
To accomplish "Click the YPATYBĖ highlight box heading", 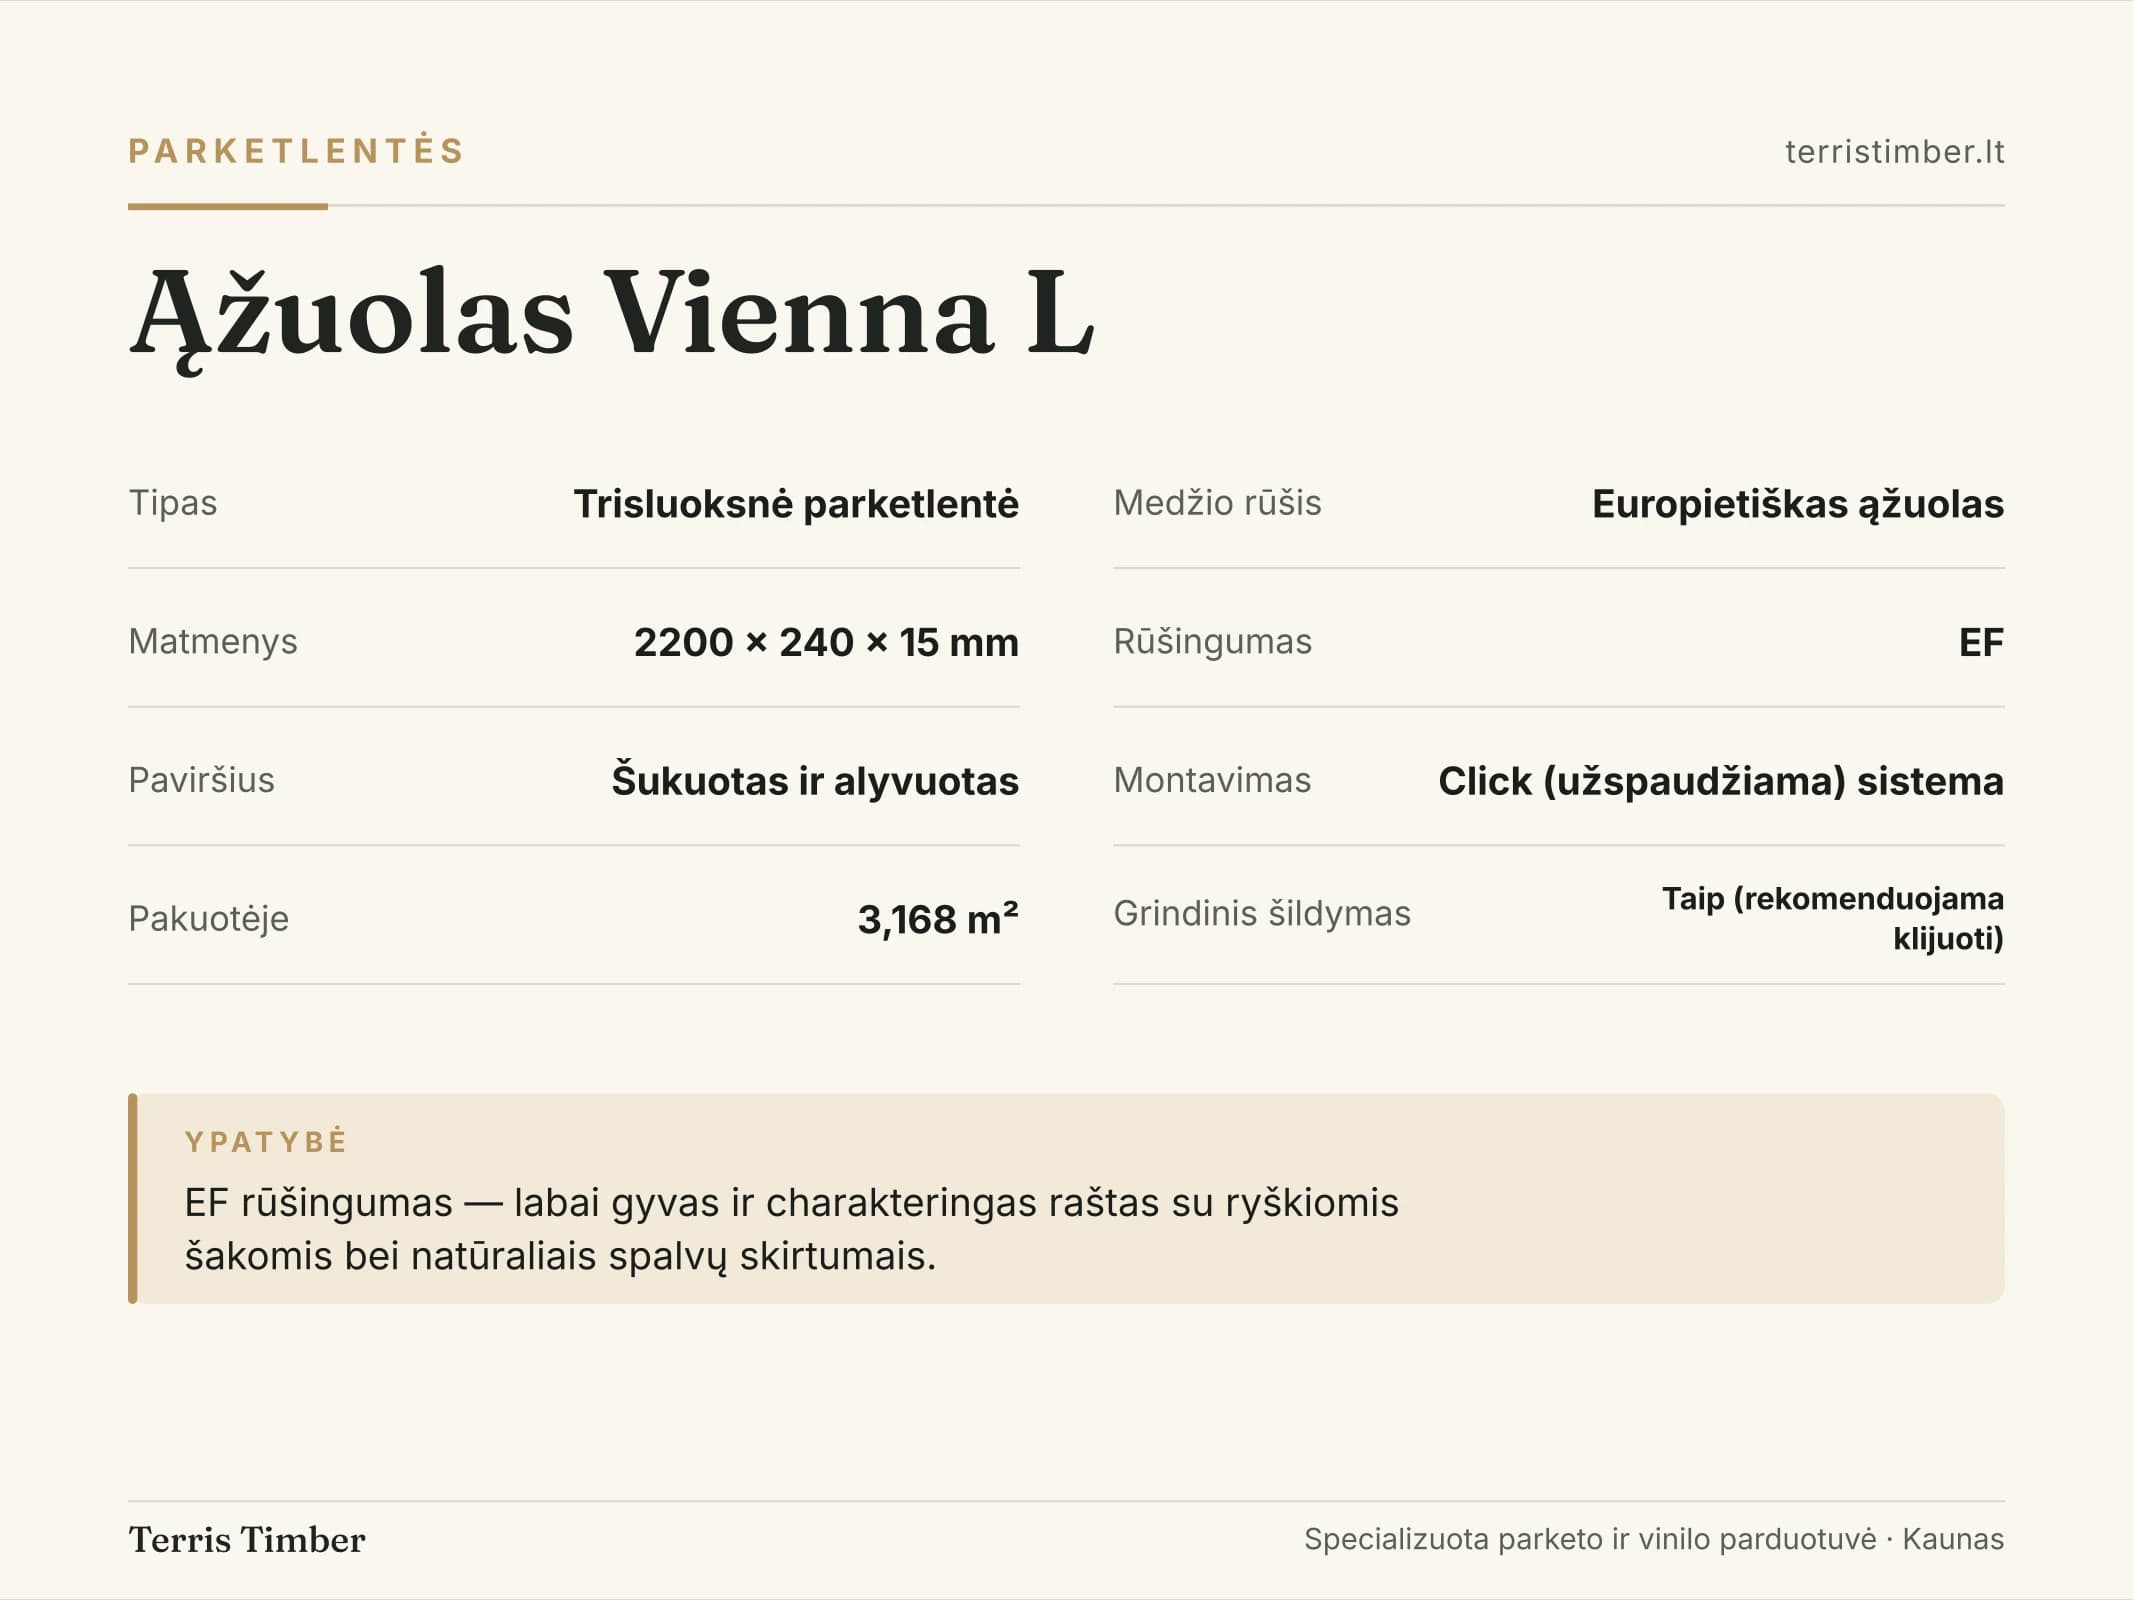I will [x=266, y=1142].
